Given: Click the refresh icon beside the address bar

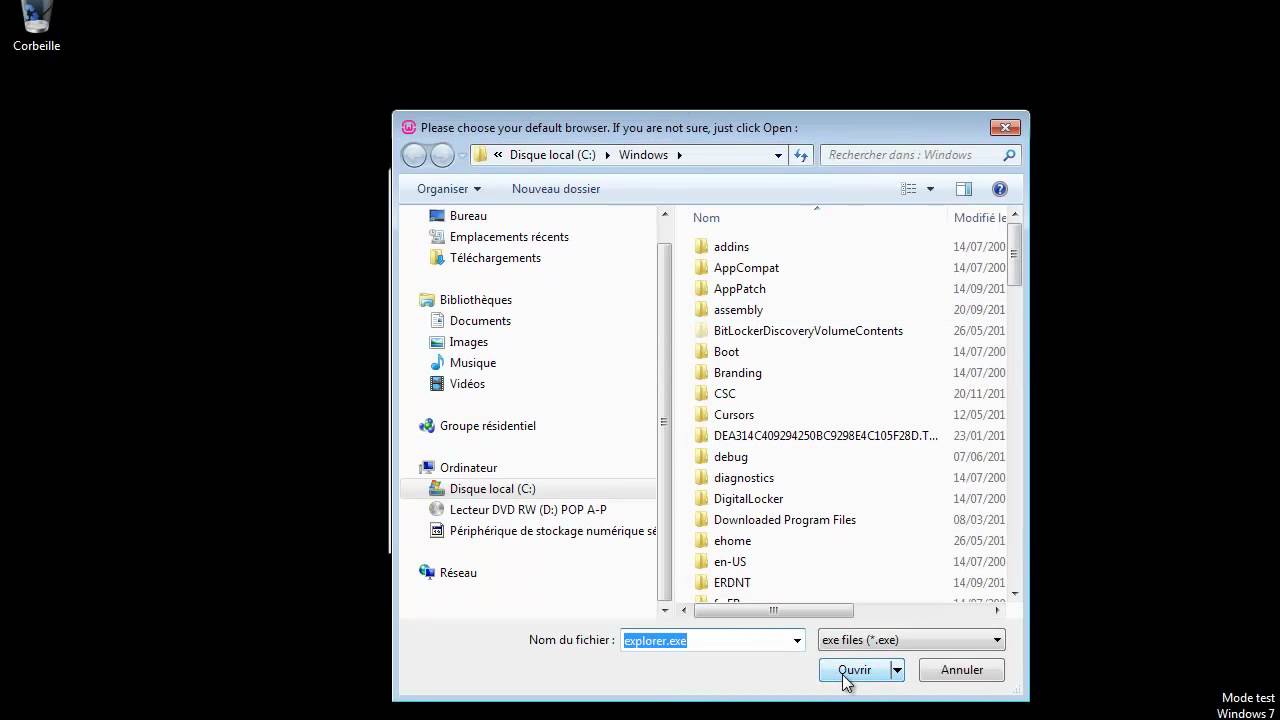Looking at the screenshot, I should tap(801, 155).
